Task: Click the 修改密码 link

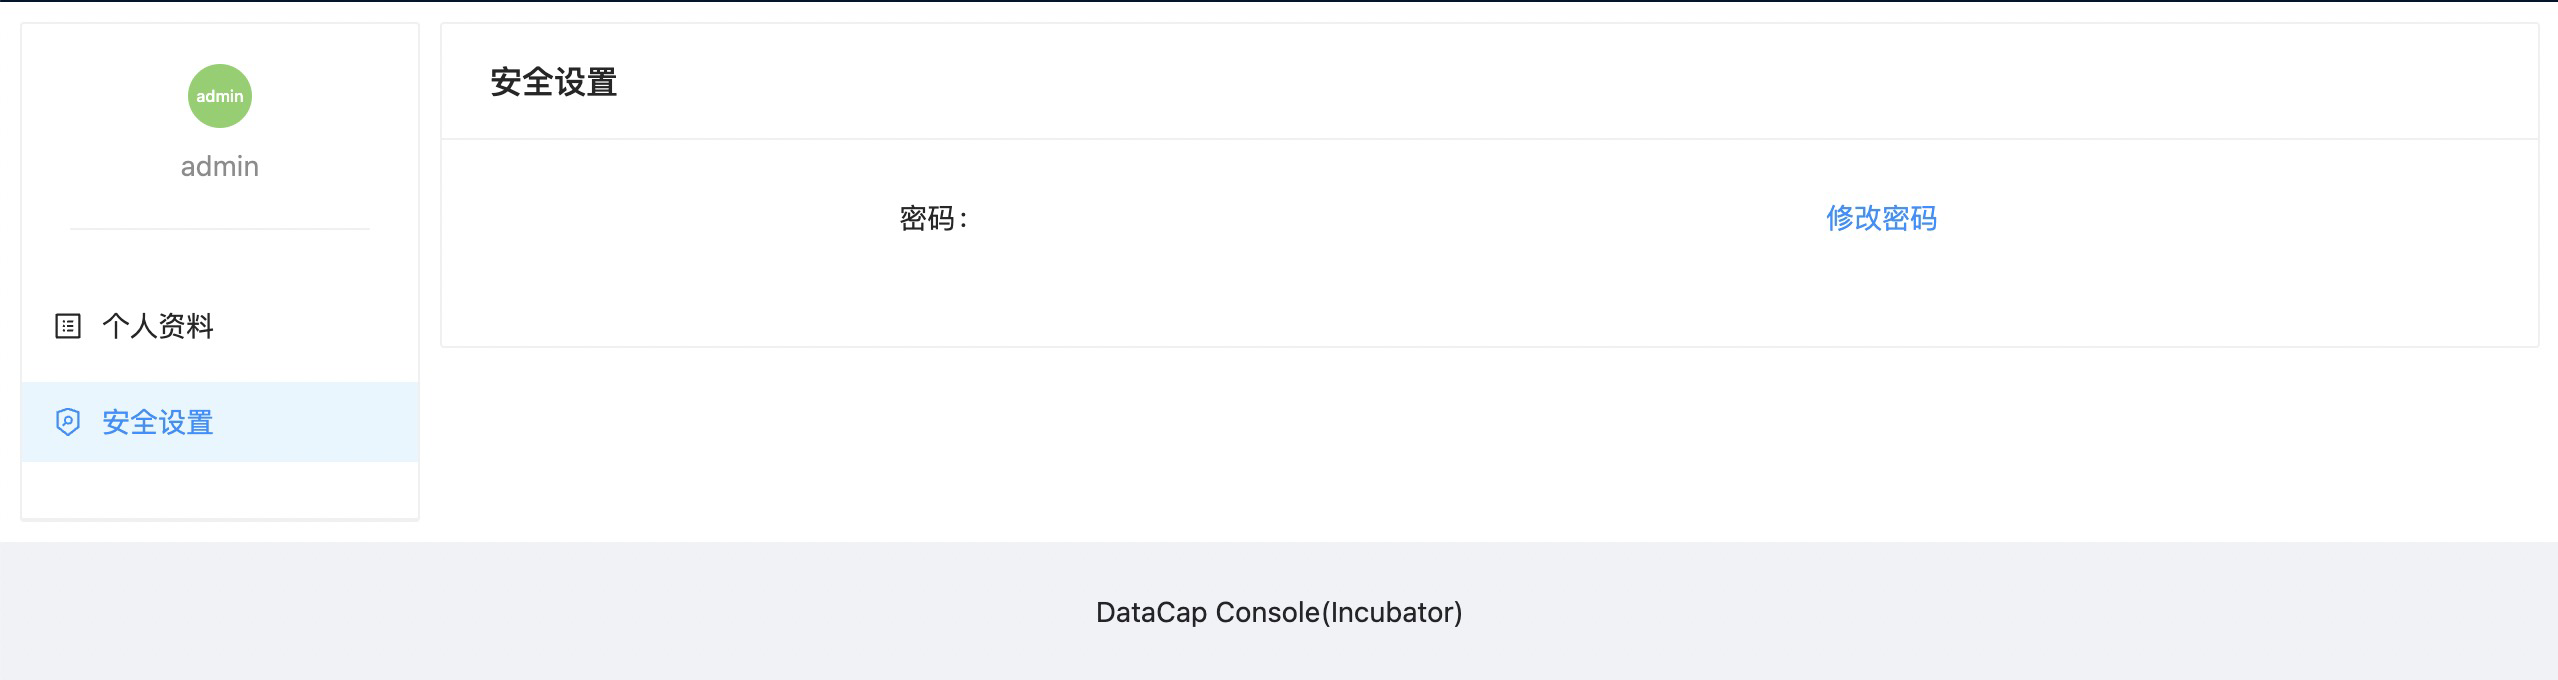Action: (x=1880, y=218)
